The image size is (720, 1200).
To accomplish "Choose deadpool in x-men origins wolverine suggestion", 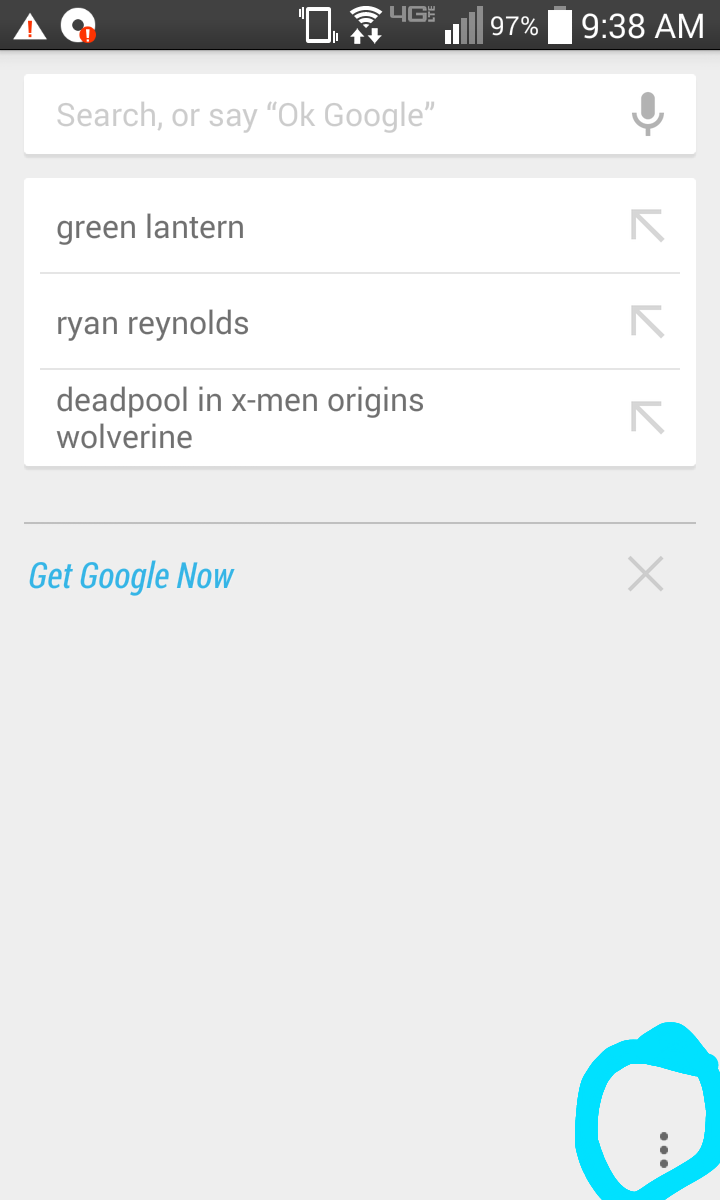I will [360, 418].
